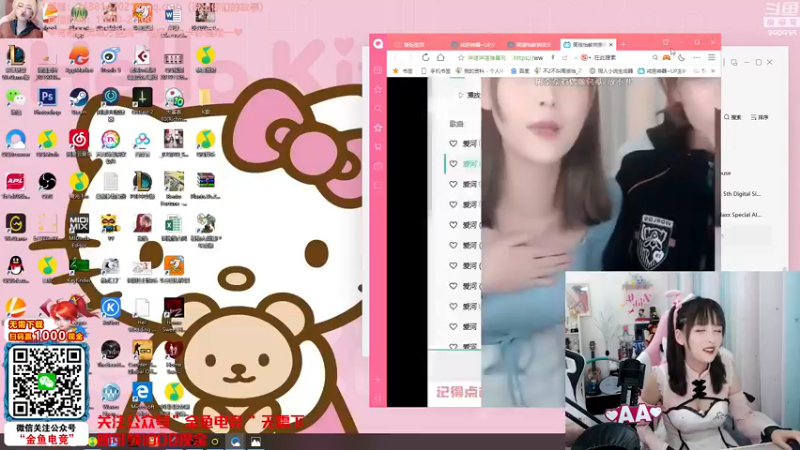Viewport: 800px width, 450px height.
Task: Open the game controller toolbar icon
Action: (666, 57)
